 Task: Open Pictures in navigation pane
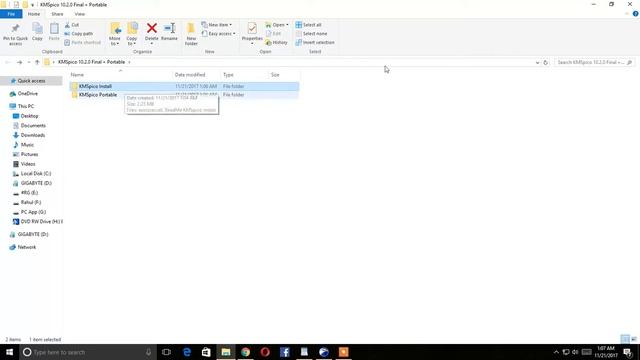click(x=29, y=154)
